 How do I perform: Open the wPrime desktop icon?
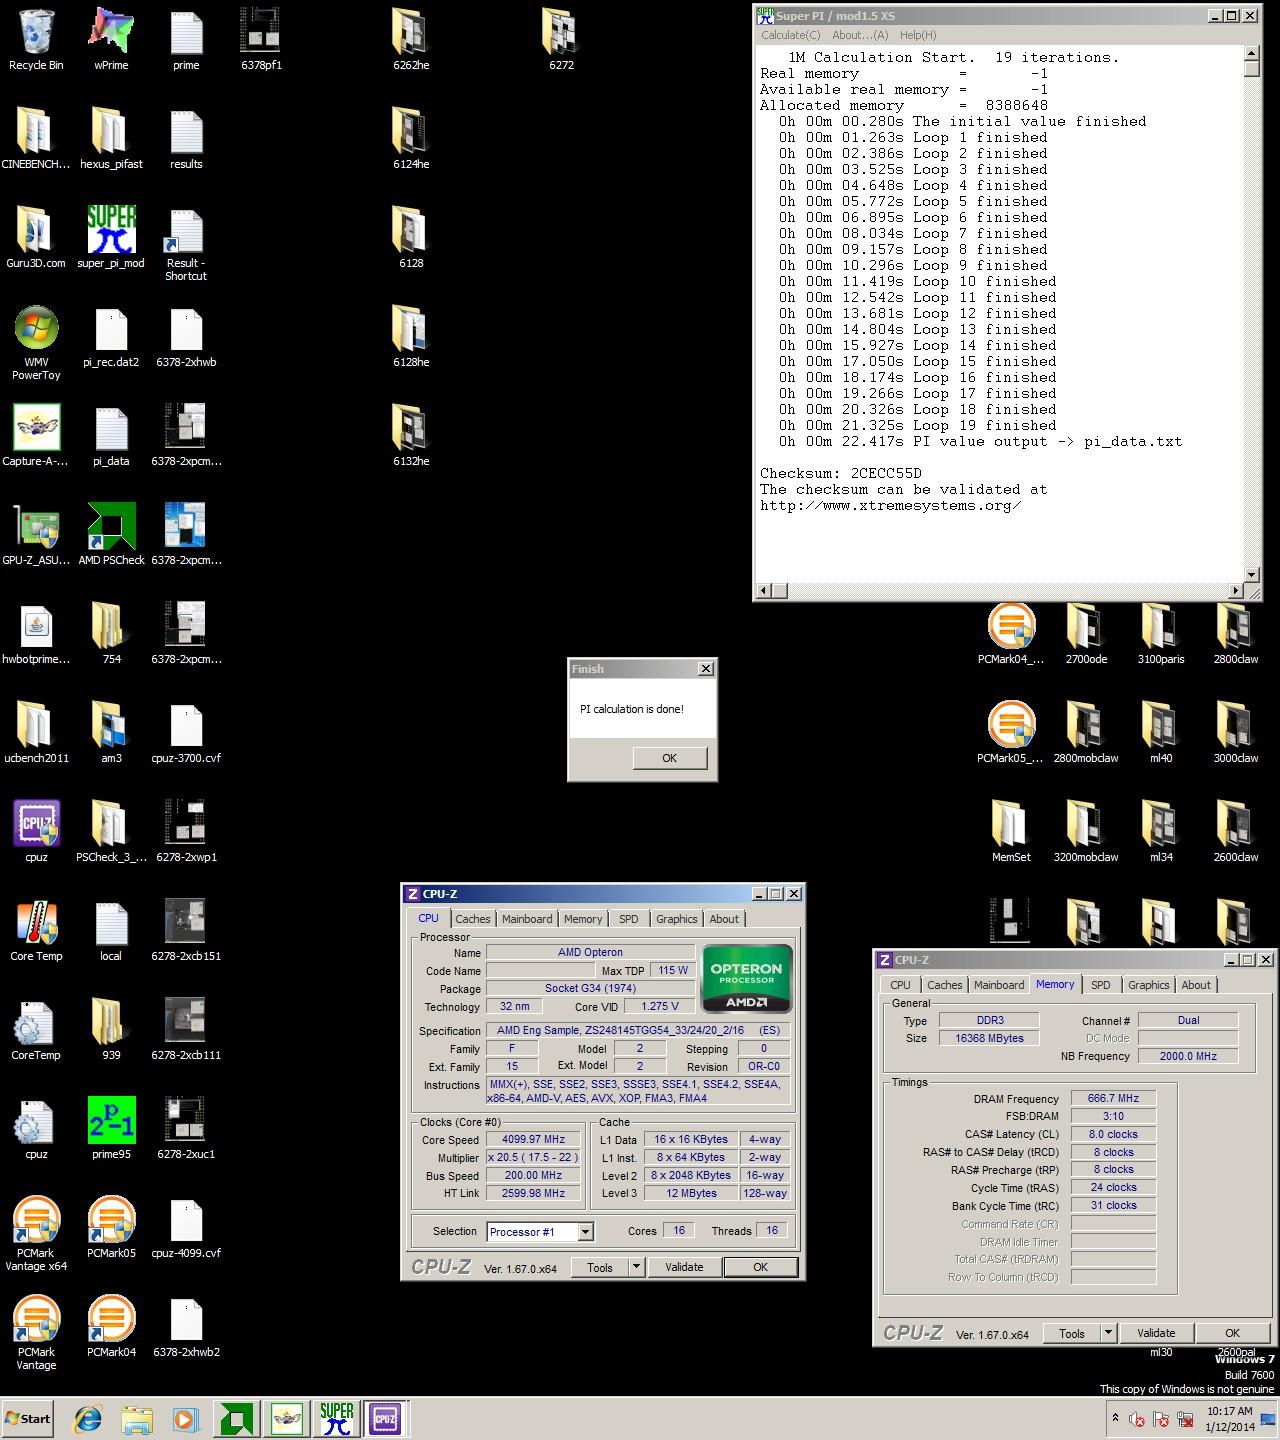point(111,40)
